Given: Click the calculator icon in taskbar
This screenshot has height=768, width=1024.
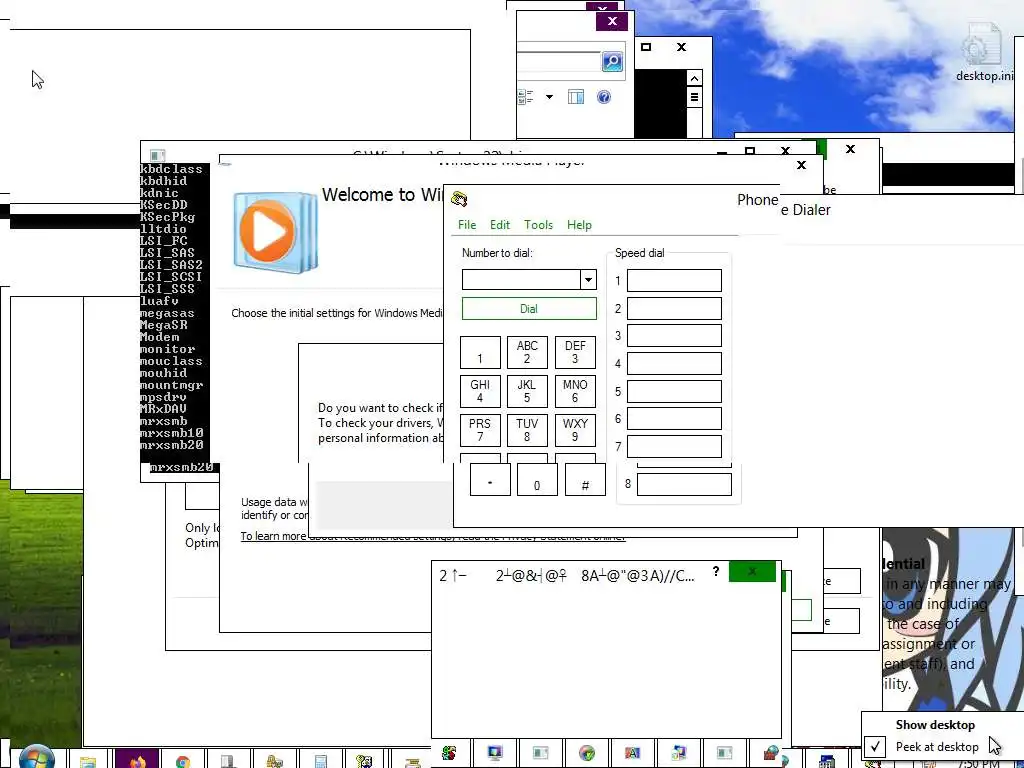Looking at the screenshot, I should pyautogui.click(x=320, y=760).
